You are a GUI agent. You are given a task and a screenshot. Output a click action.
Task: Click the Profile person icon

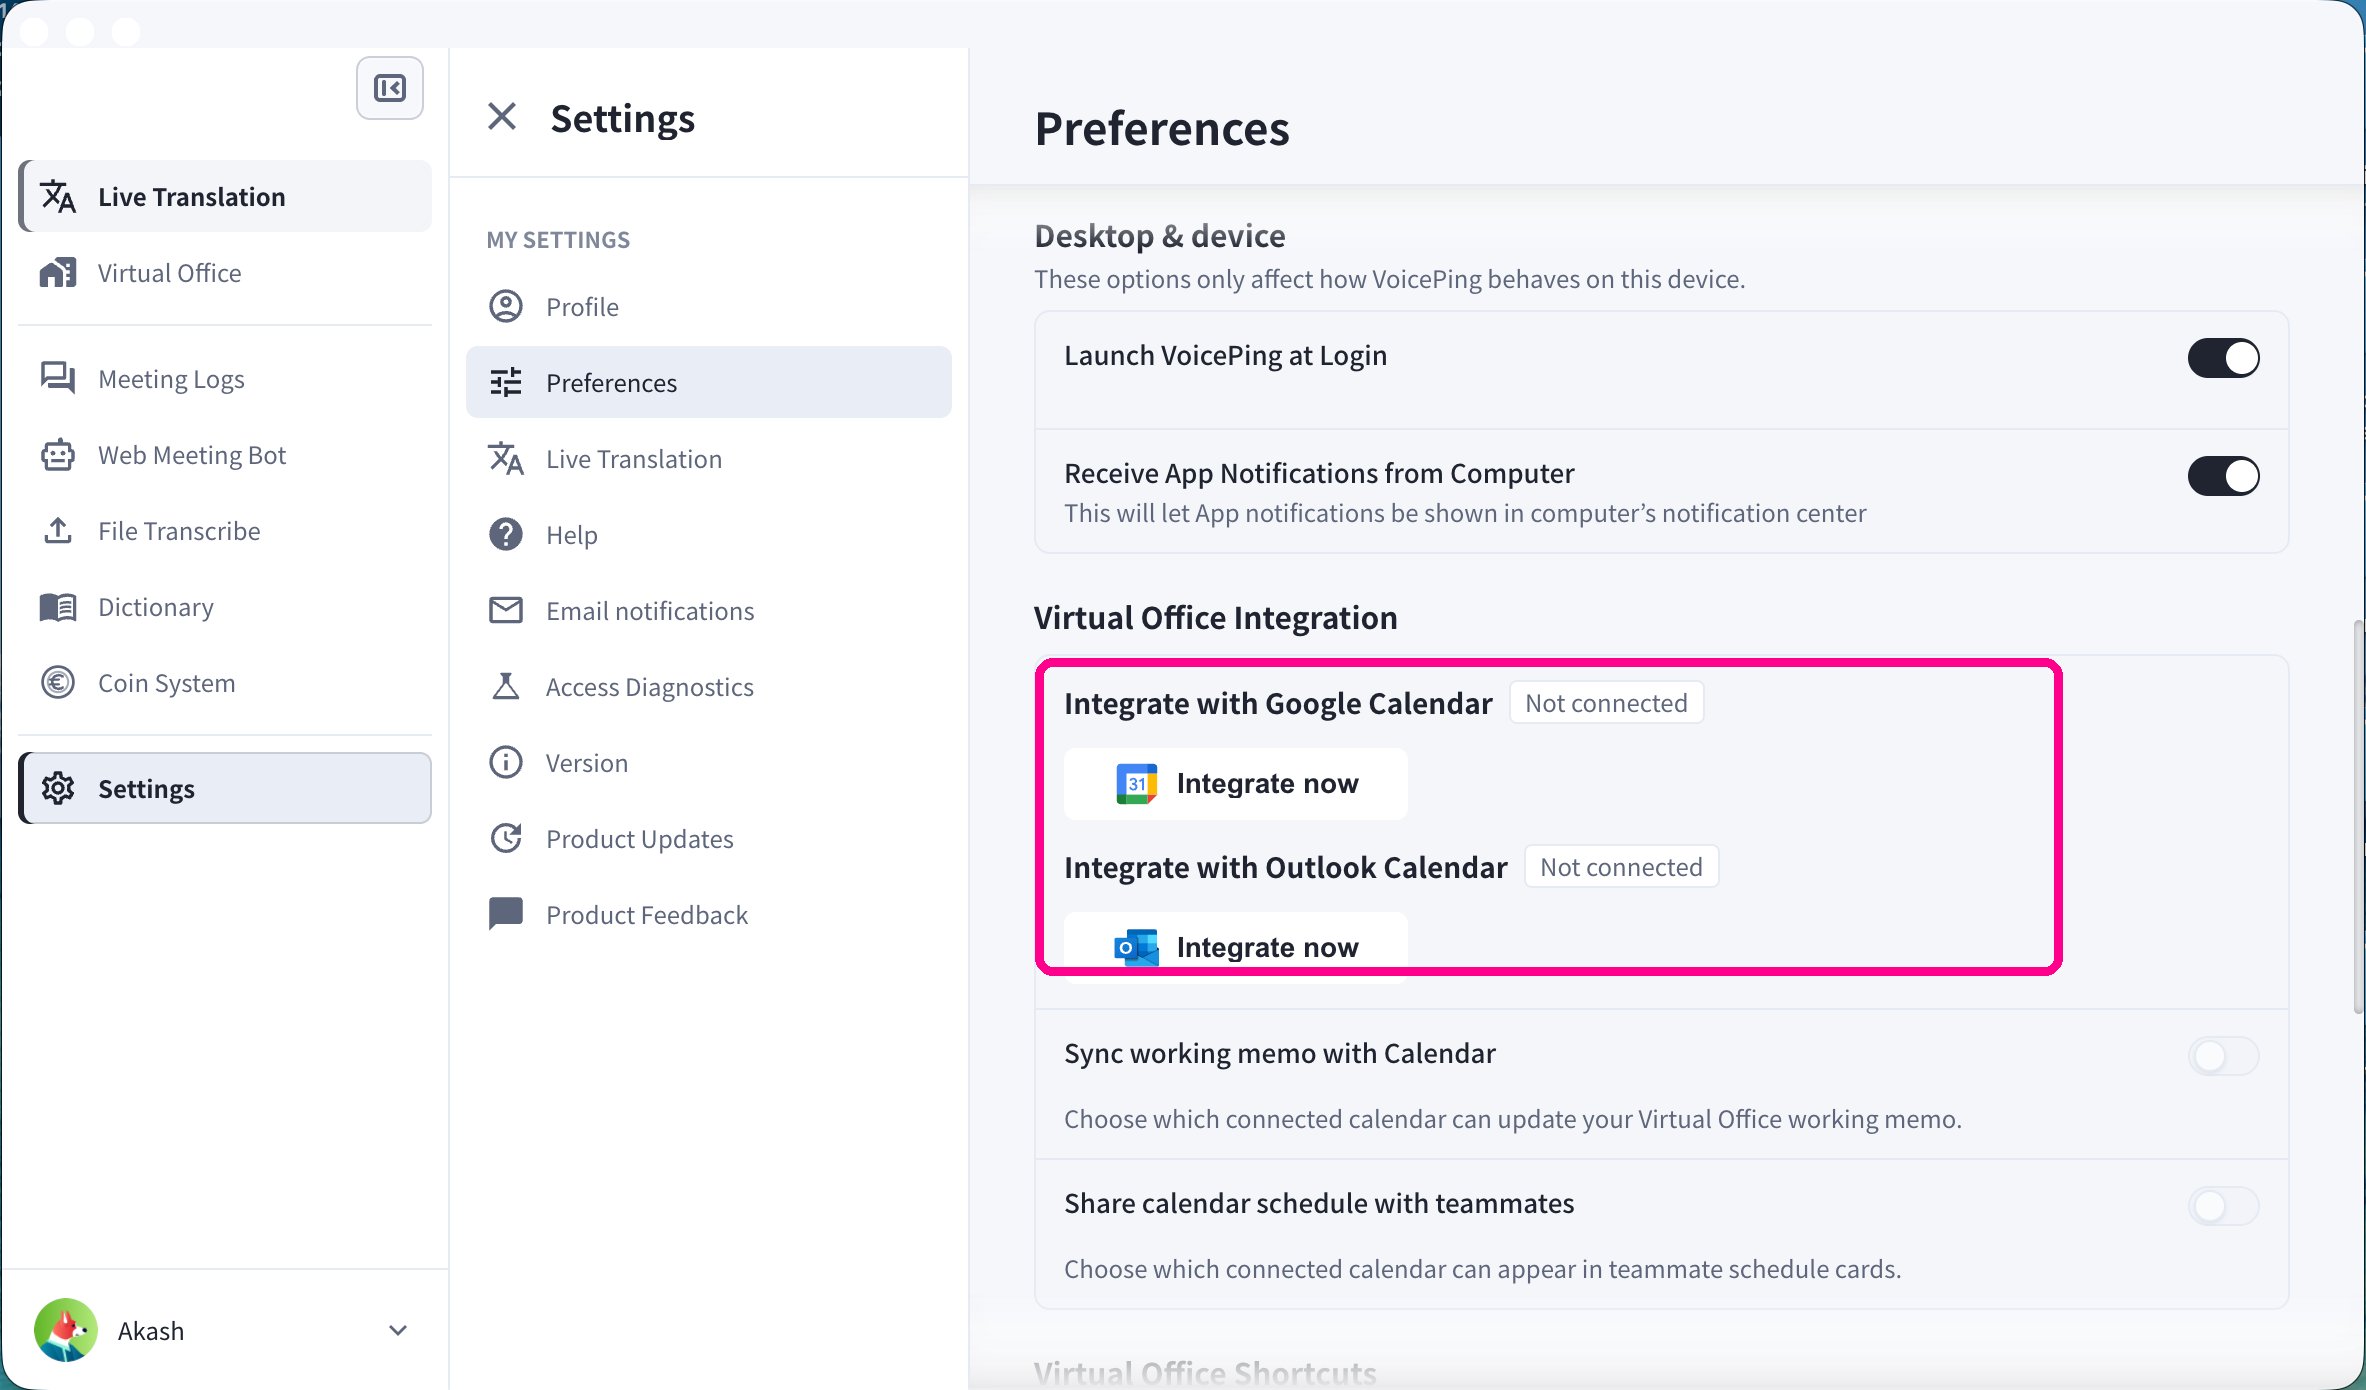pos(506,307)
